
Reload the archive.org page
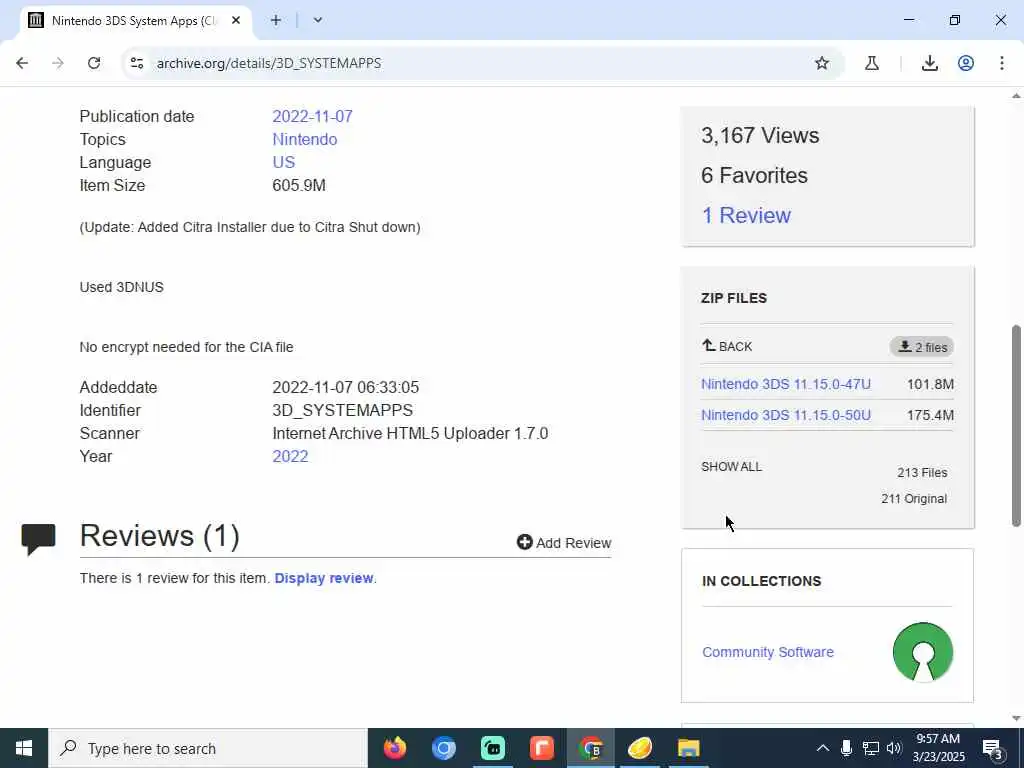[94, 63]
